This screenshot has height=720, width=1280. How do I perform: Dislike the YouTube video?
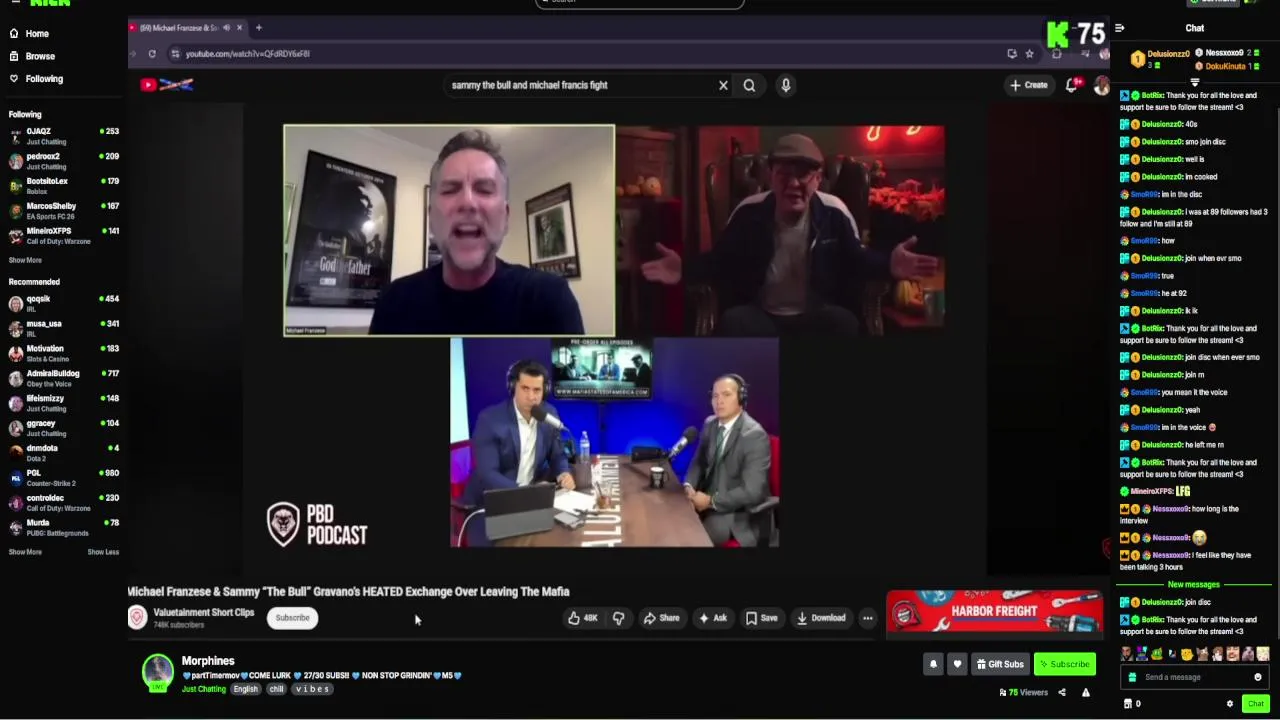[618, 618]
